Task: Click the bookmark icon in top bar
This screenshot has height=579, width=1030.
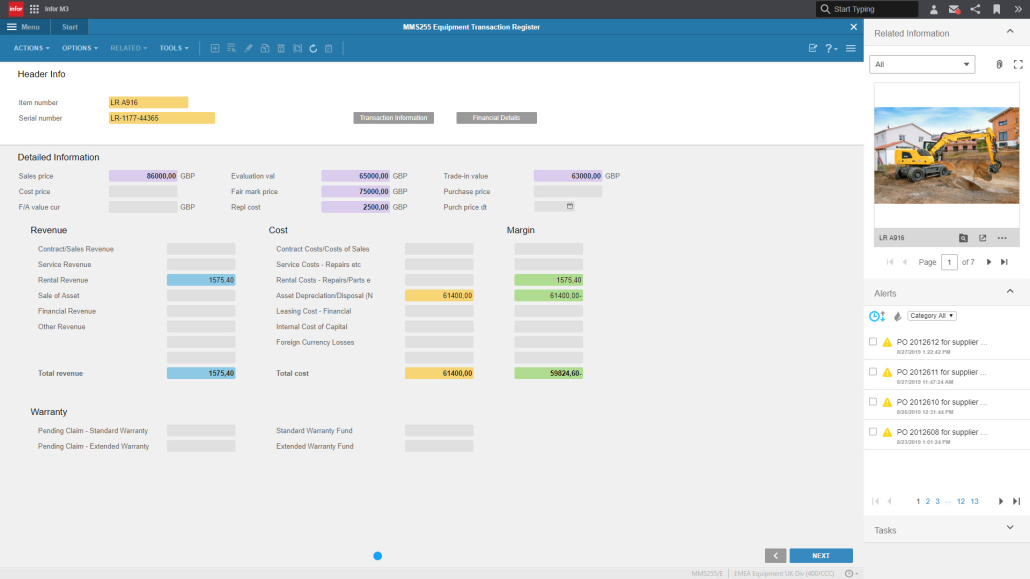Action: click(996, 9)
